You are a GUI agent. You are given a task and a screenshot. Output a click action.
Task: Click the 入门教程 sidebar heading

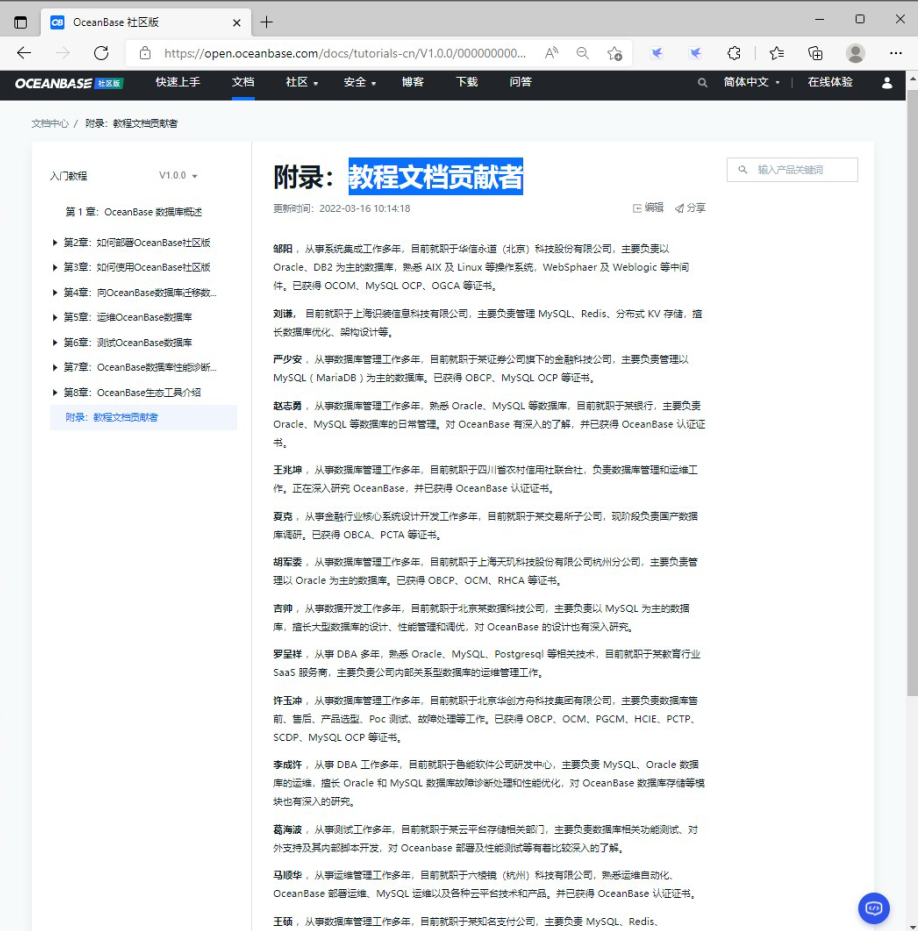click(x=68, y=176)
